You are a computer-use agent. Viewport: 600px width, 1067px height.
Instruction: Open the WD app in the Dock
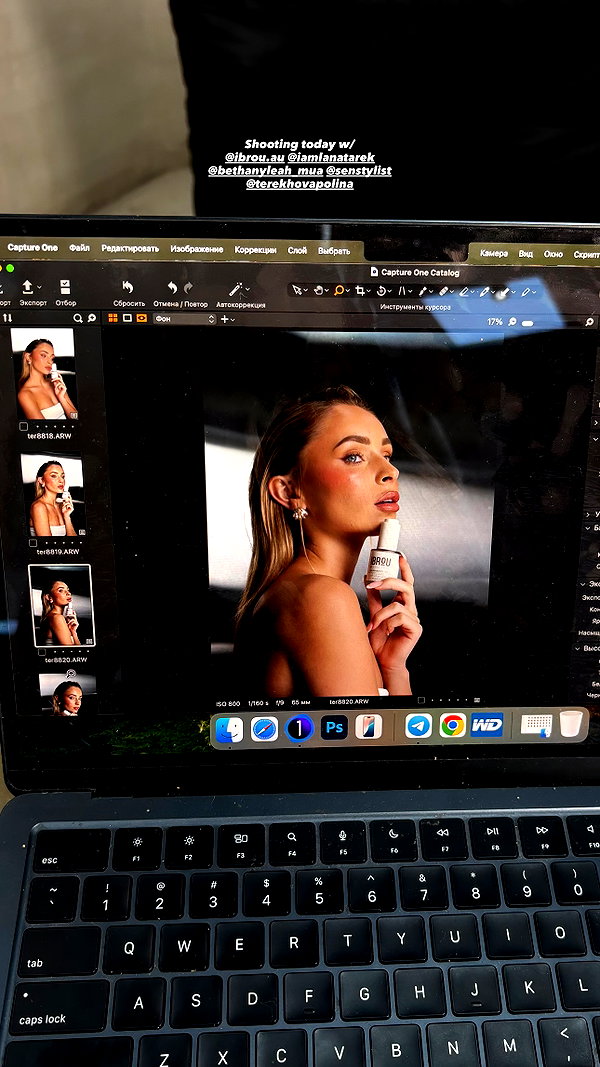click(x=486, y=724)
